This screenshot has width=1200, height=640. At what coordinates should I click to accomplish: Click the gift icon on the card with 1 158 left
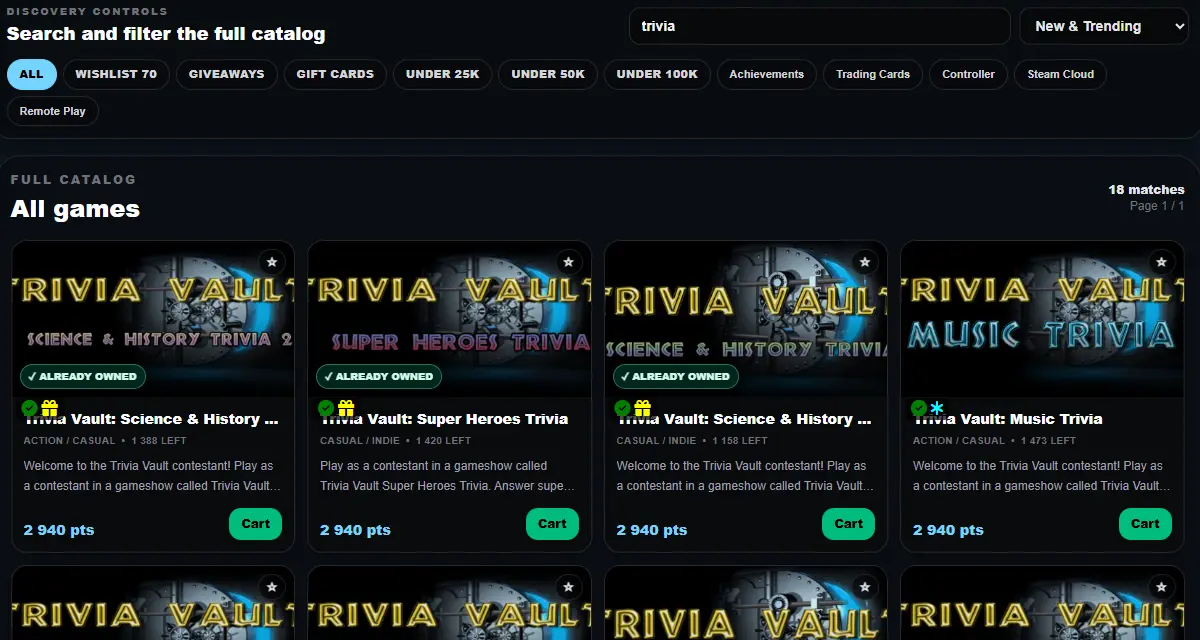point(643,408)
